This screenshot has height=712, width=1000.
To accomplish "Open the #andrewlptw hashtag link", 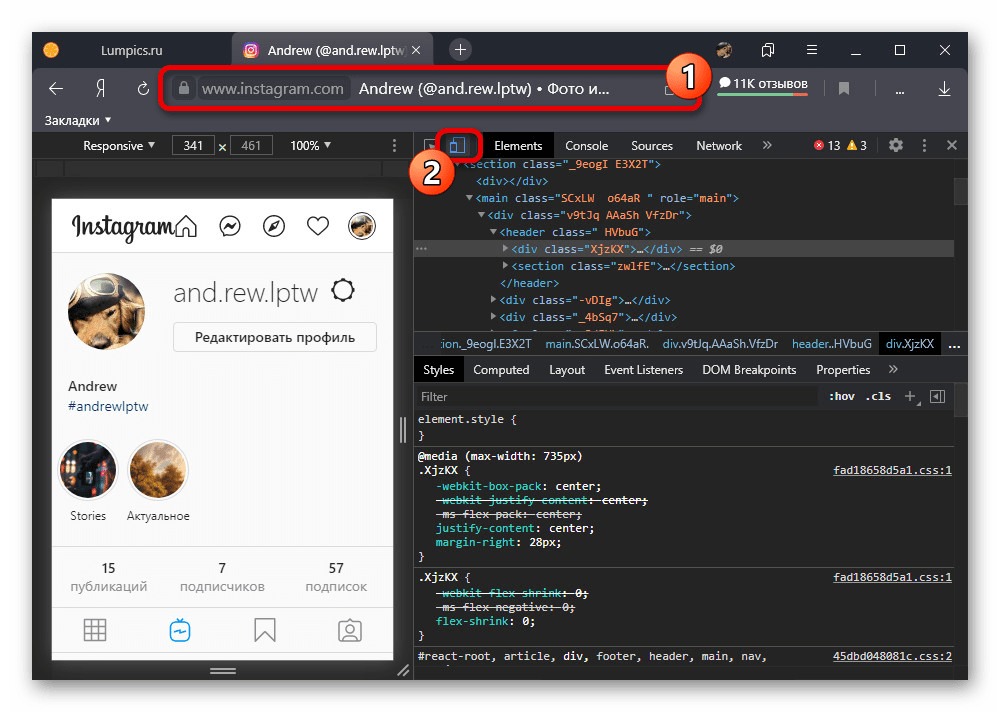I will [108, 407].
